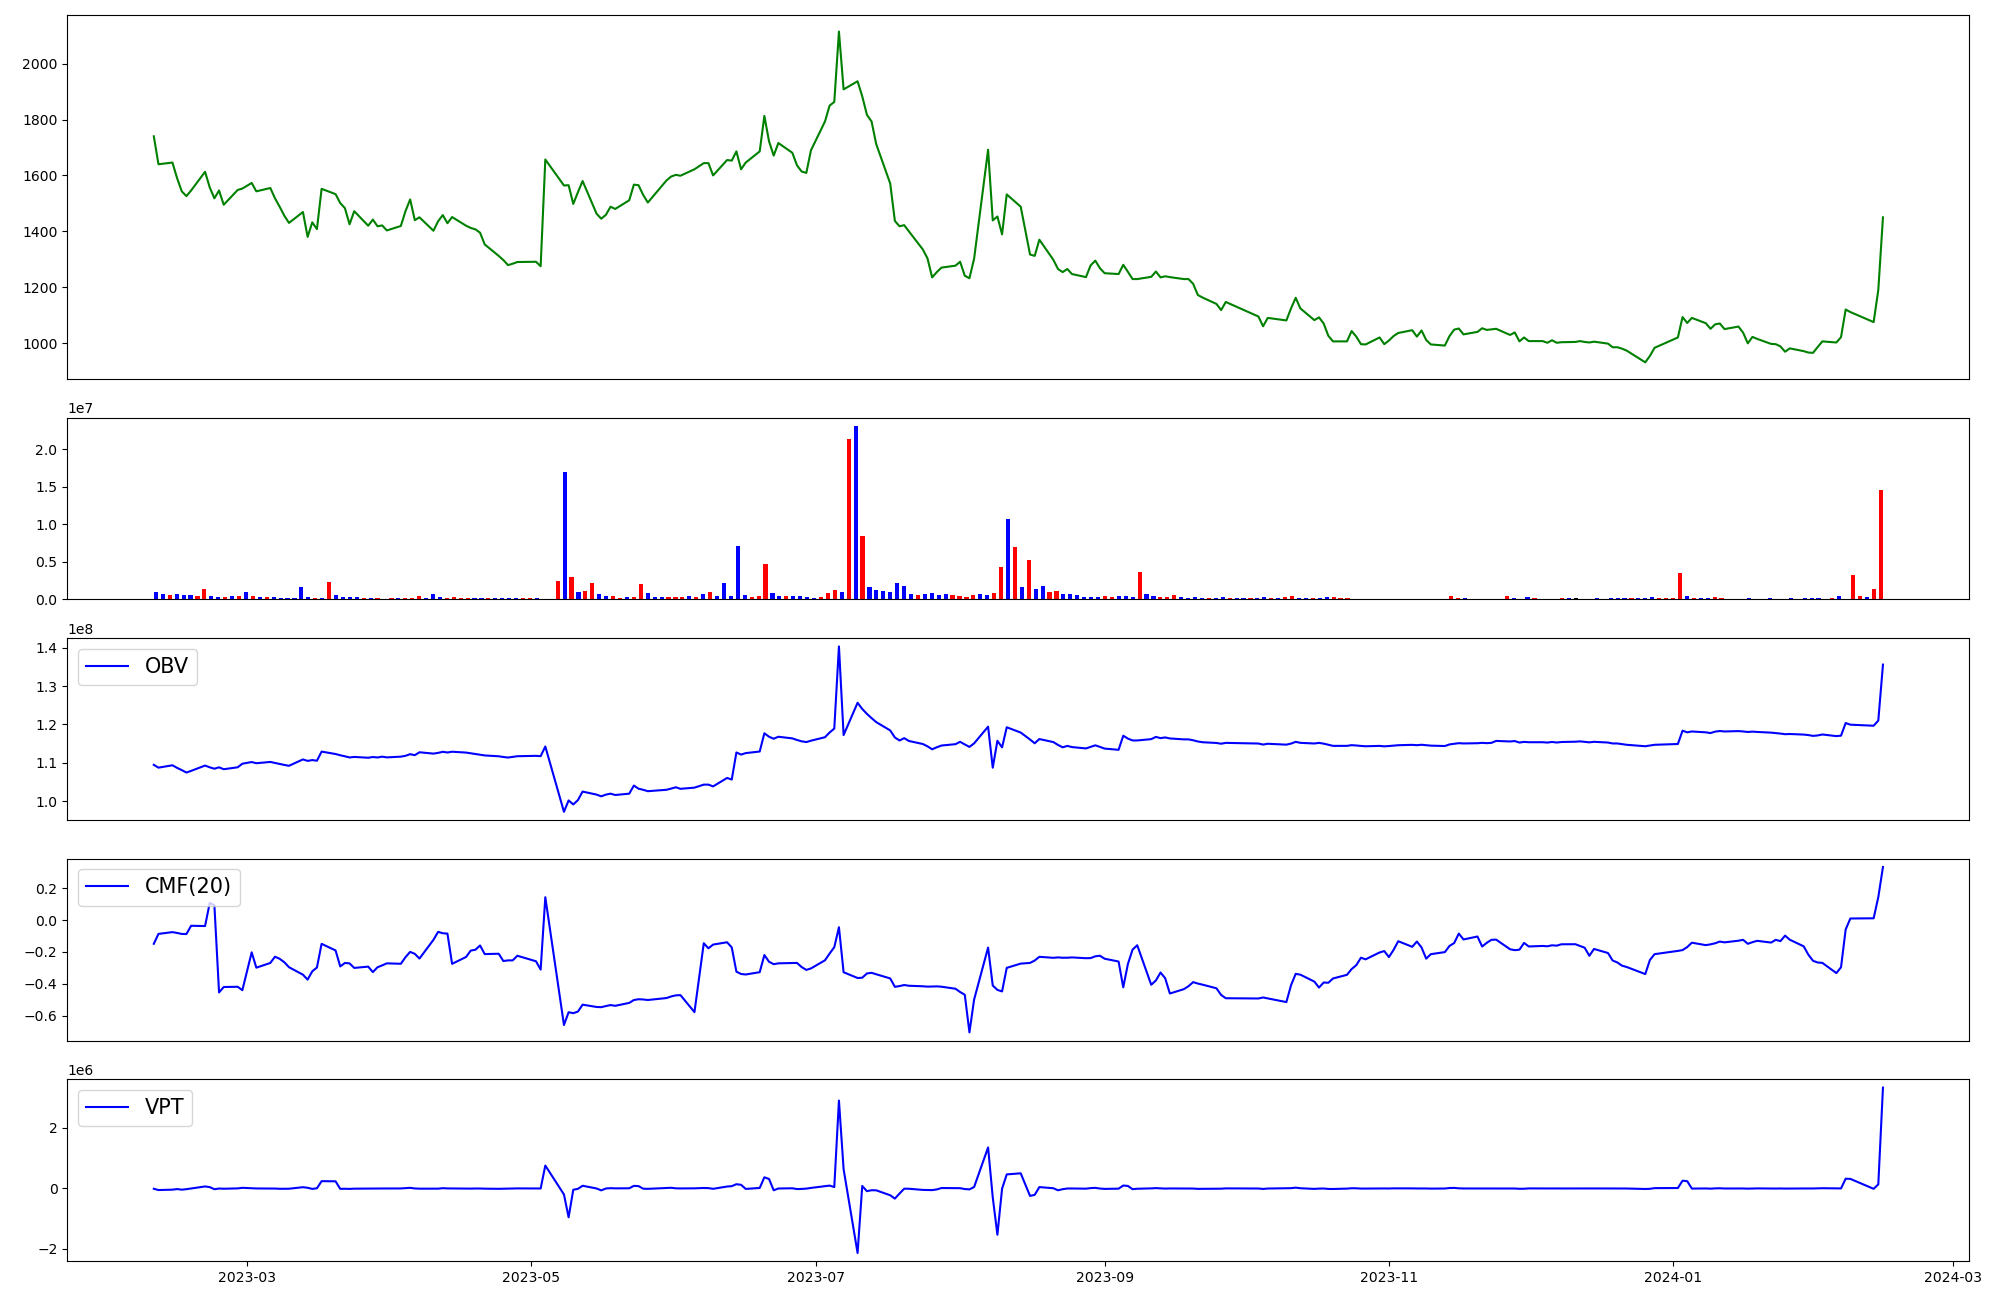Click the tallest blue volume bar
Viewport: 2000px width, 1300px height.
click(856, 510)
